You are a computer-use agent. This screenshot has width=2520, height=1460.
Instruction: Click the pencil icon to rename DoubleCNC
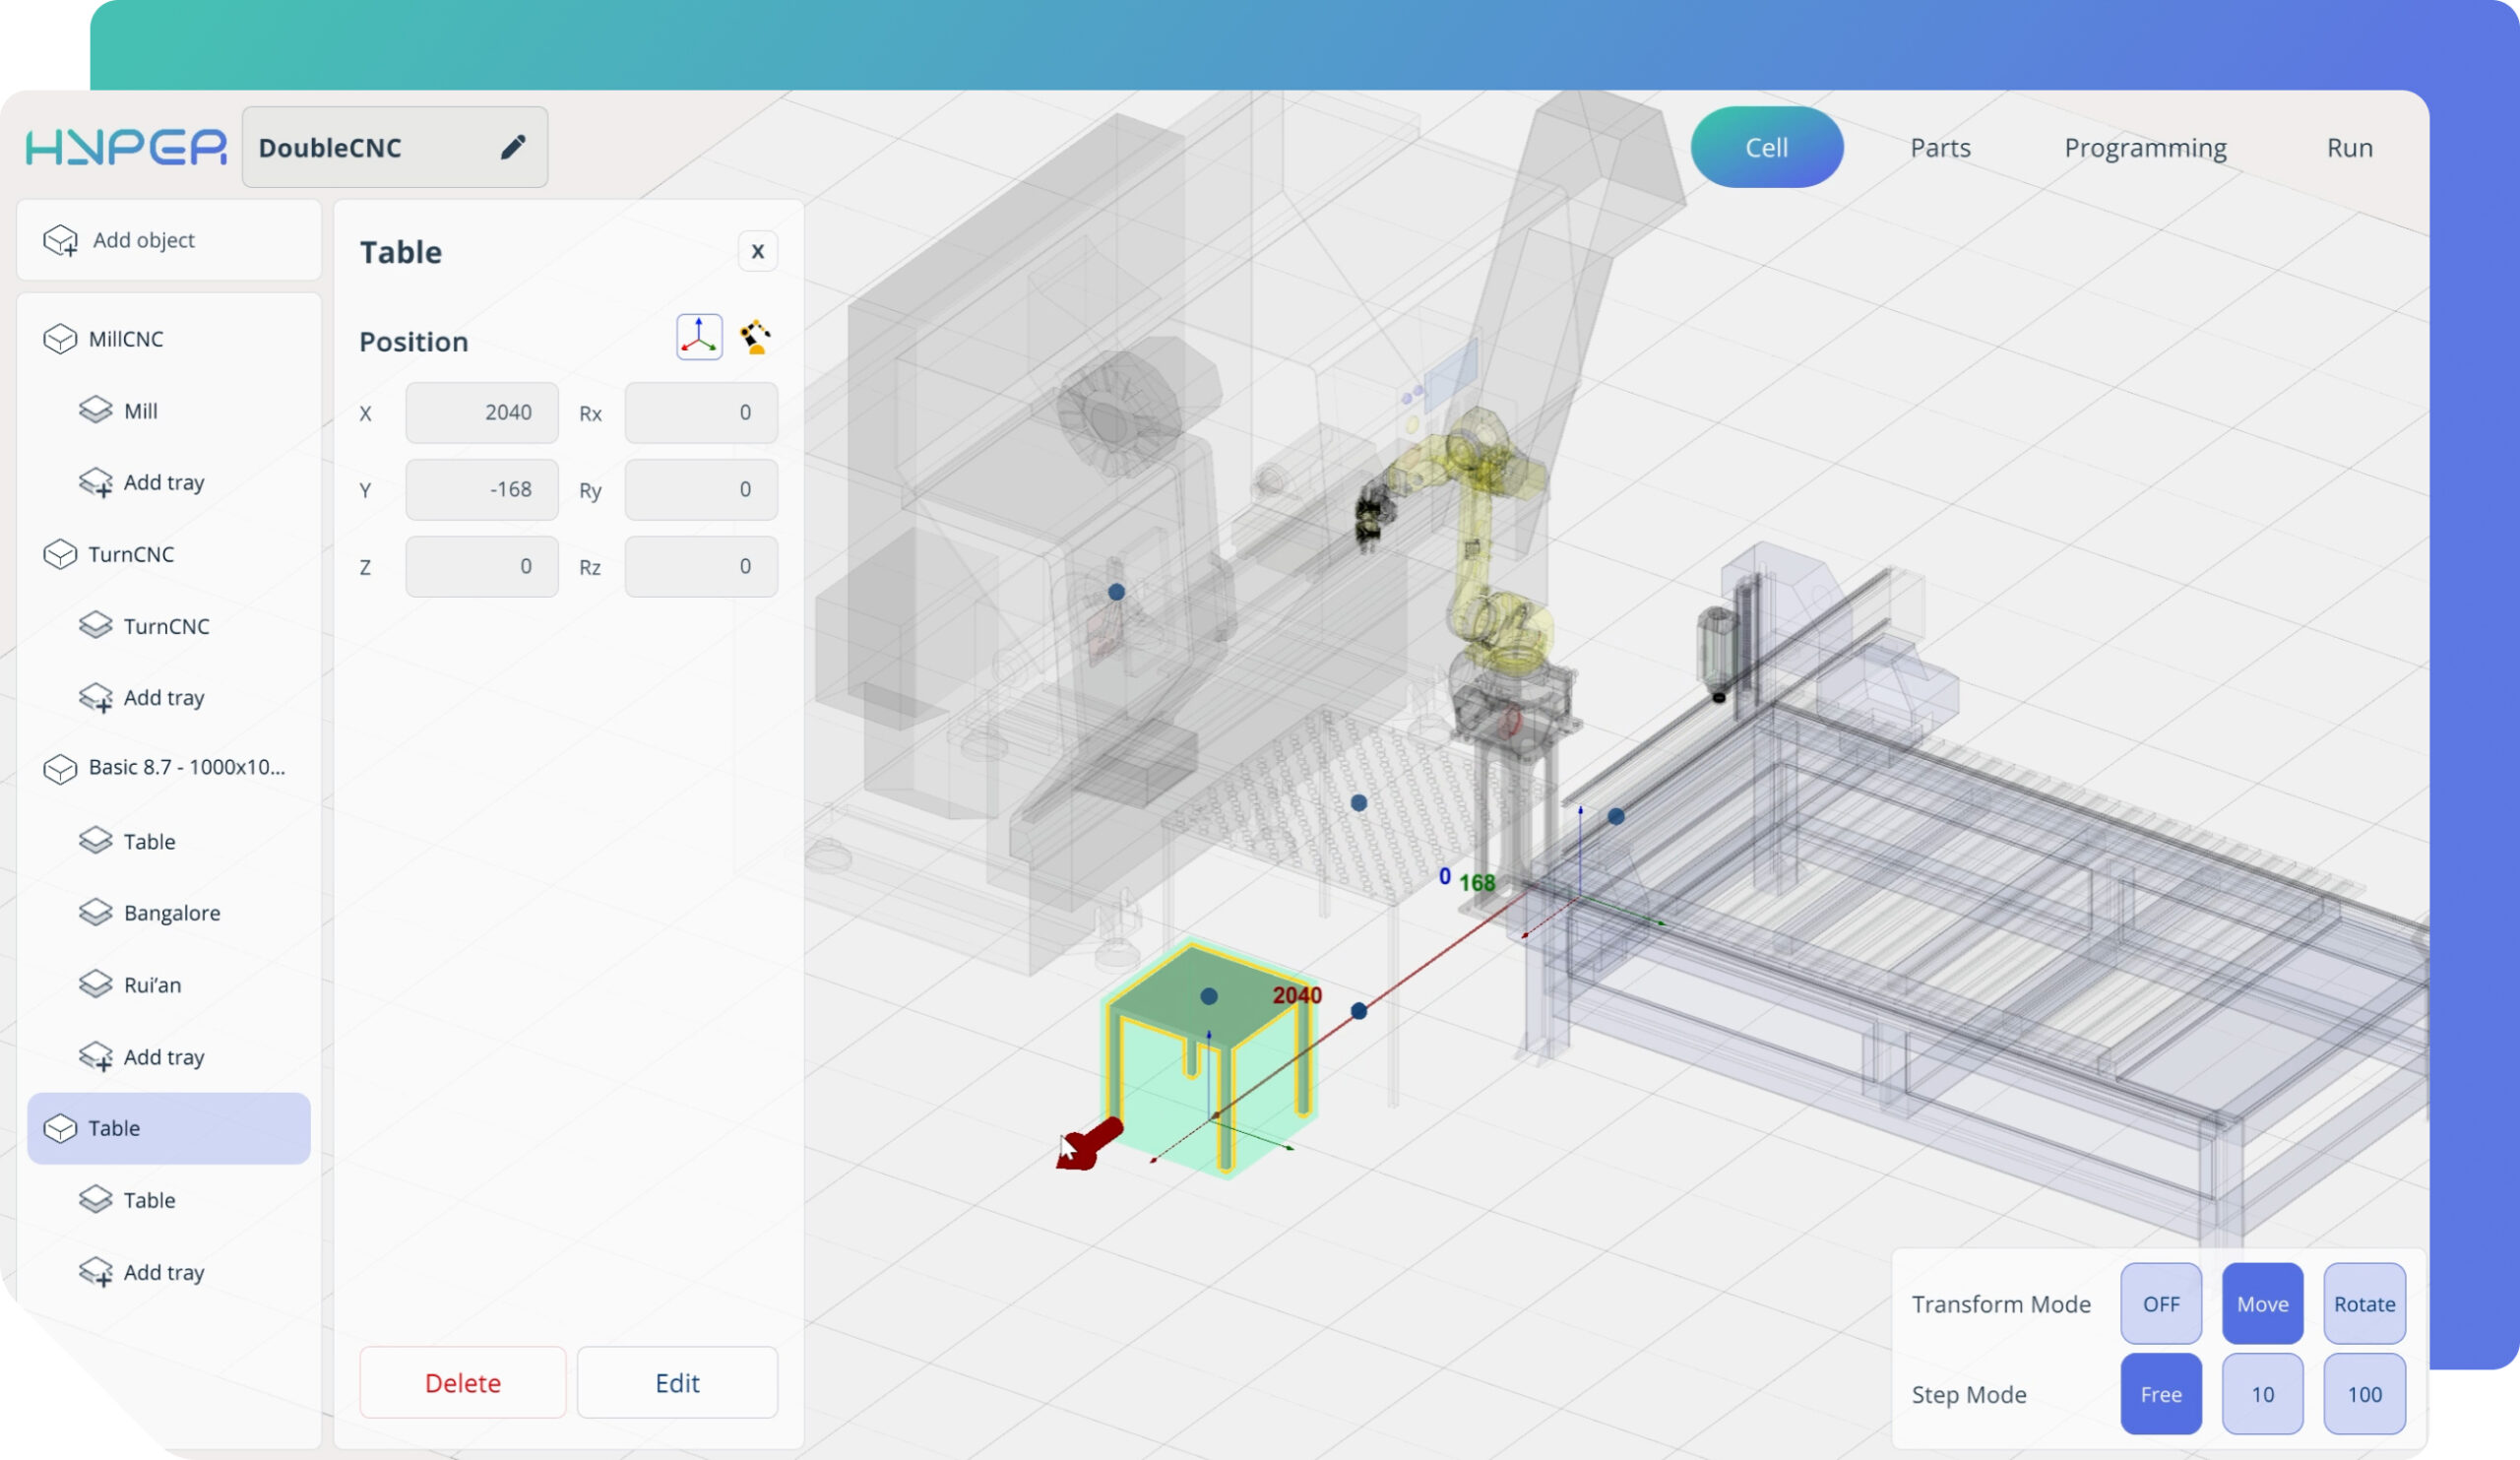point(513,147)
